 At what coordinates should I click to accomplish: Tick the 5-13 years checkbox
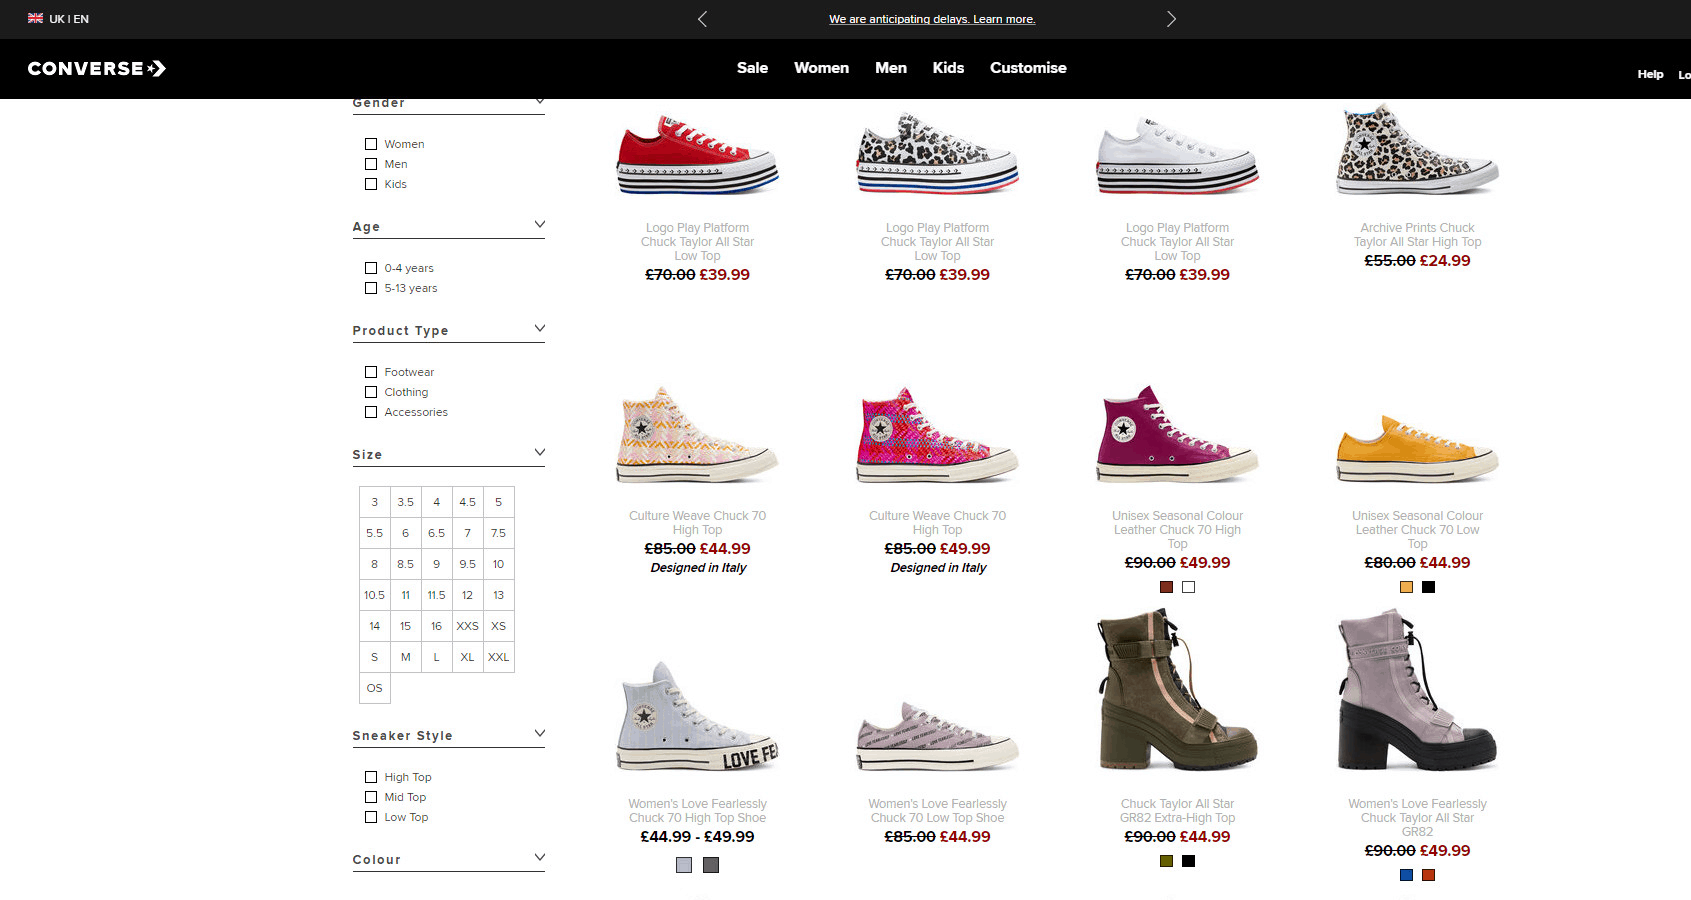point(371,288)
